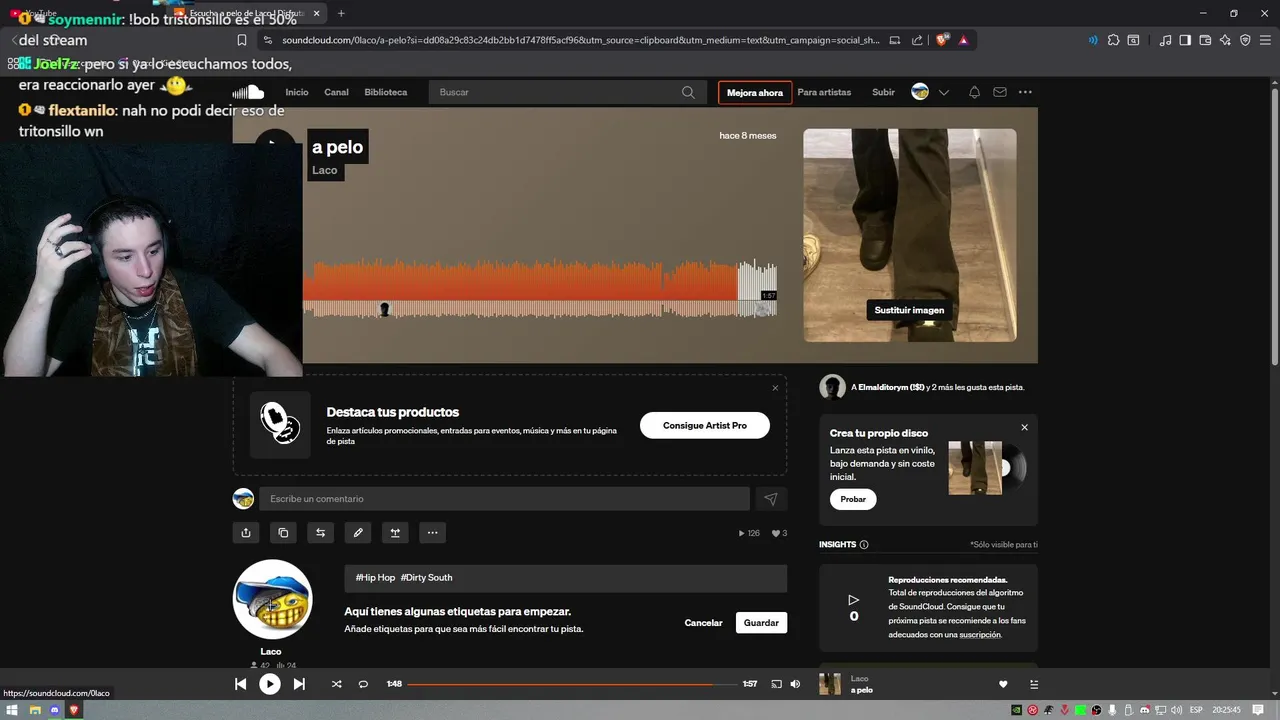Open the Windows Start button
The height and width of the screenshot is (720, 1280).
pos(13,710)
